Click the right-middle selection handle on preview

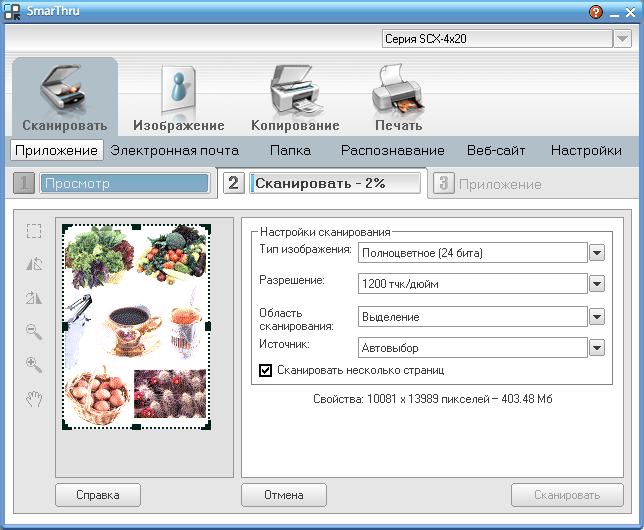coord(208,326)
